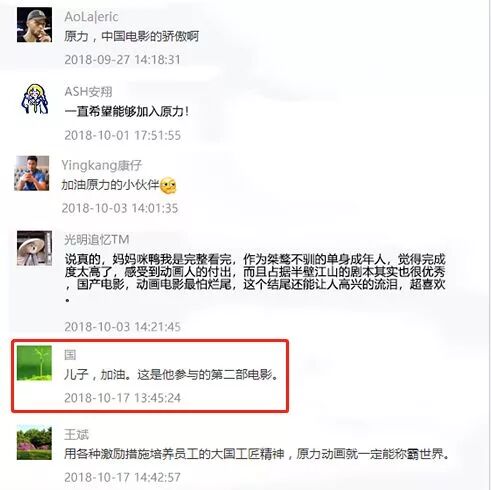
Task: Open user 国's name link
Action: [70, 355]
